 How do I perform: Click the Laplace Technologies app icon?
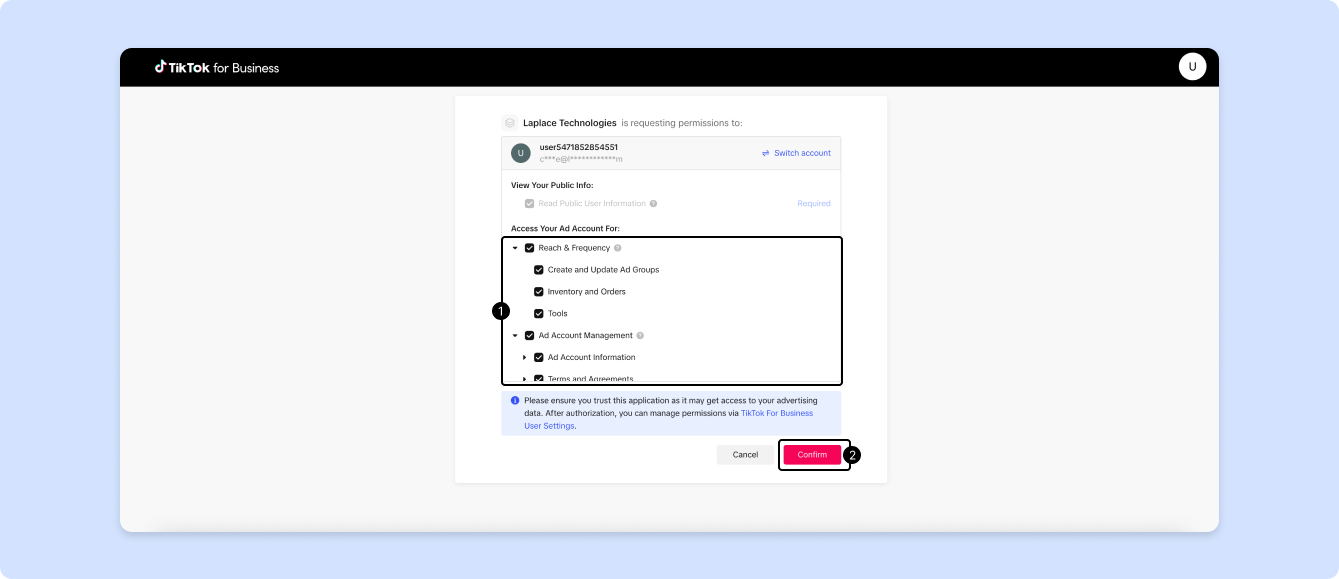[x=510, y=123]
